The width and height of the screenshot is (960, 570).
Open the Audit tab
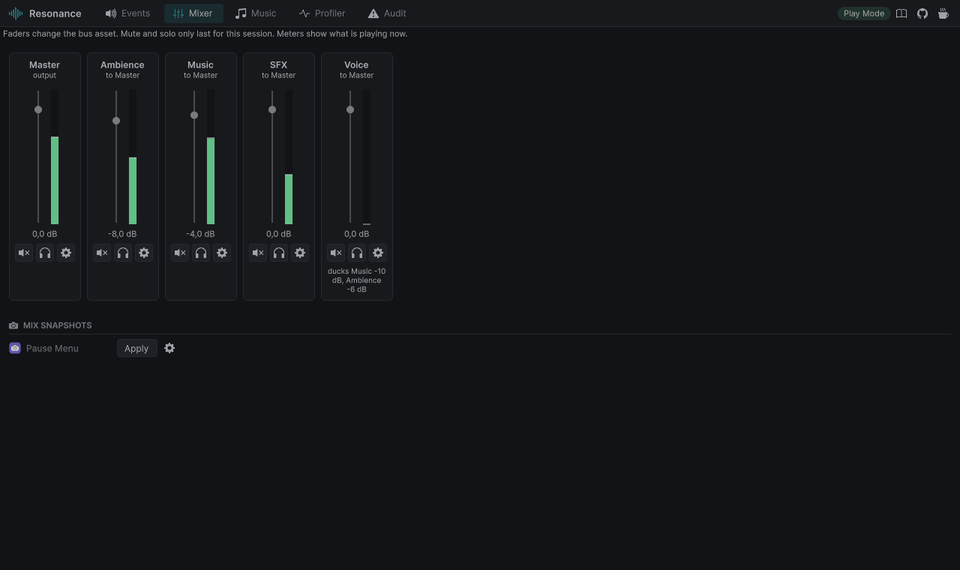[x=387, y=13]
